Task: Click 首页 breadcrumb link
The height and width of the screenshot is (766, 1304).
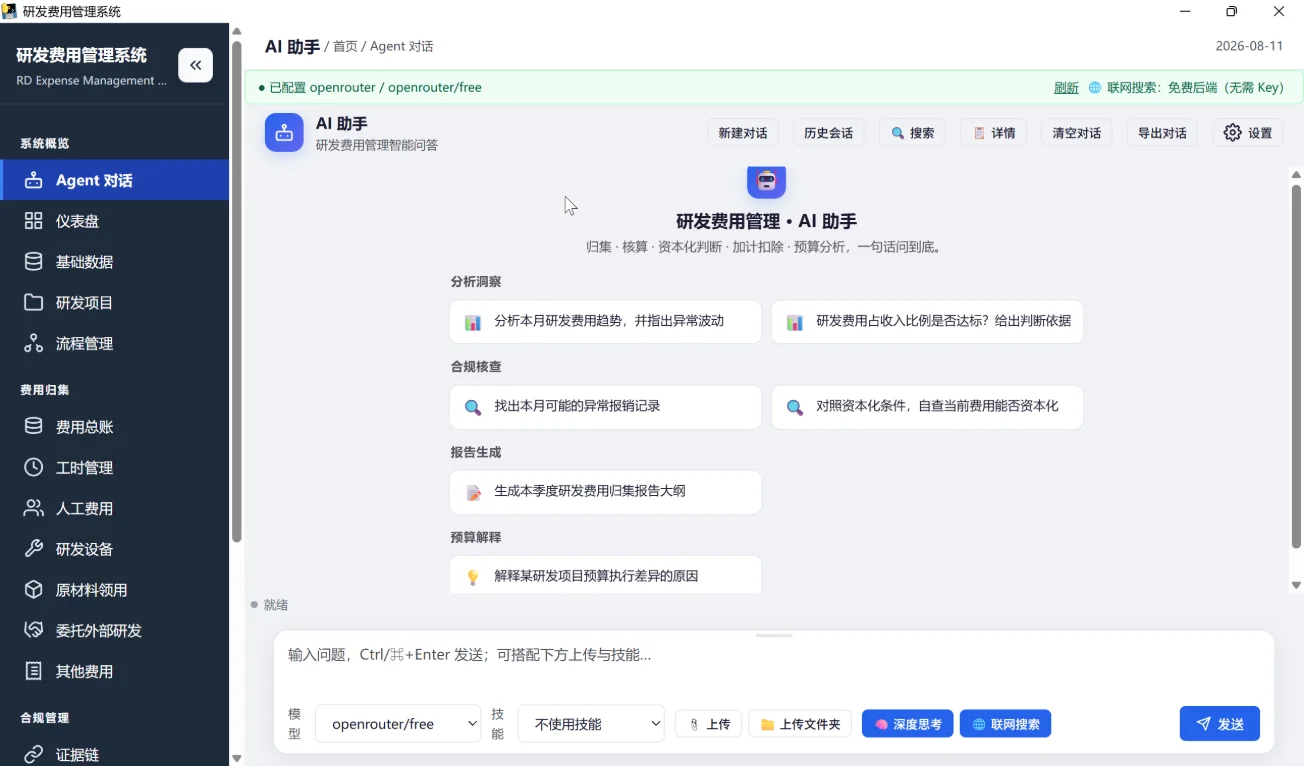Action: [x=345, y=47]
